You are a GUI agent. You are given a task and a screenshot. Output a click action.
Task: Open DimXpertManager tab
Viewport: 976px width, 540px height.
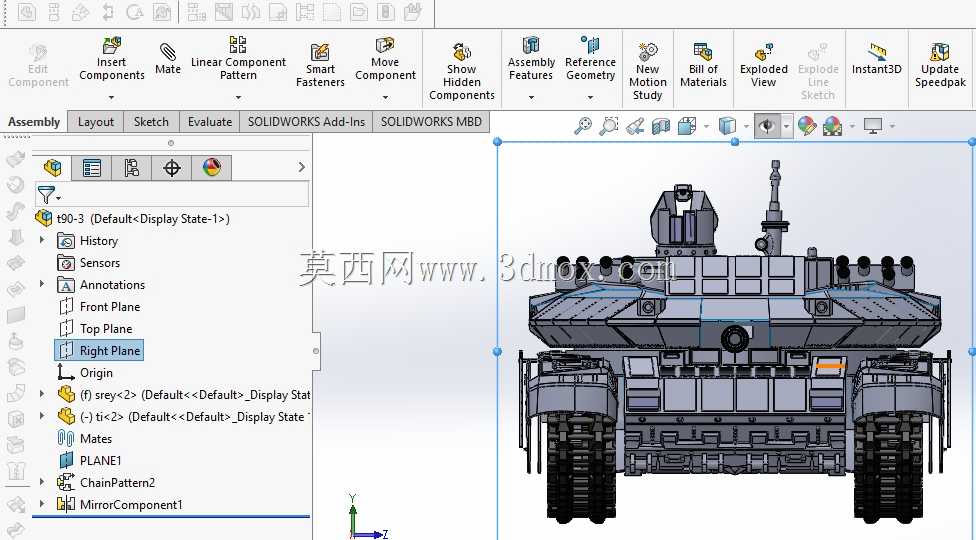click(x=172, y=167)
